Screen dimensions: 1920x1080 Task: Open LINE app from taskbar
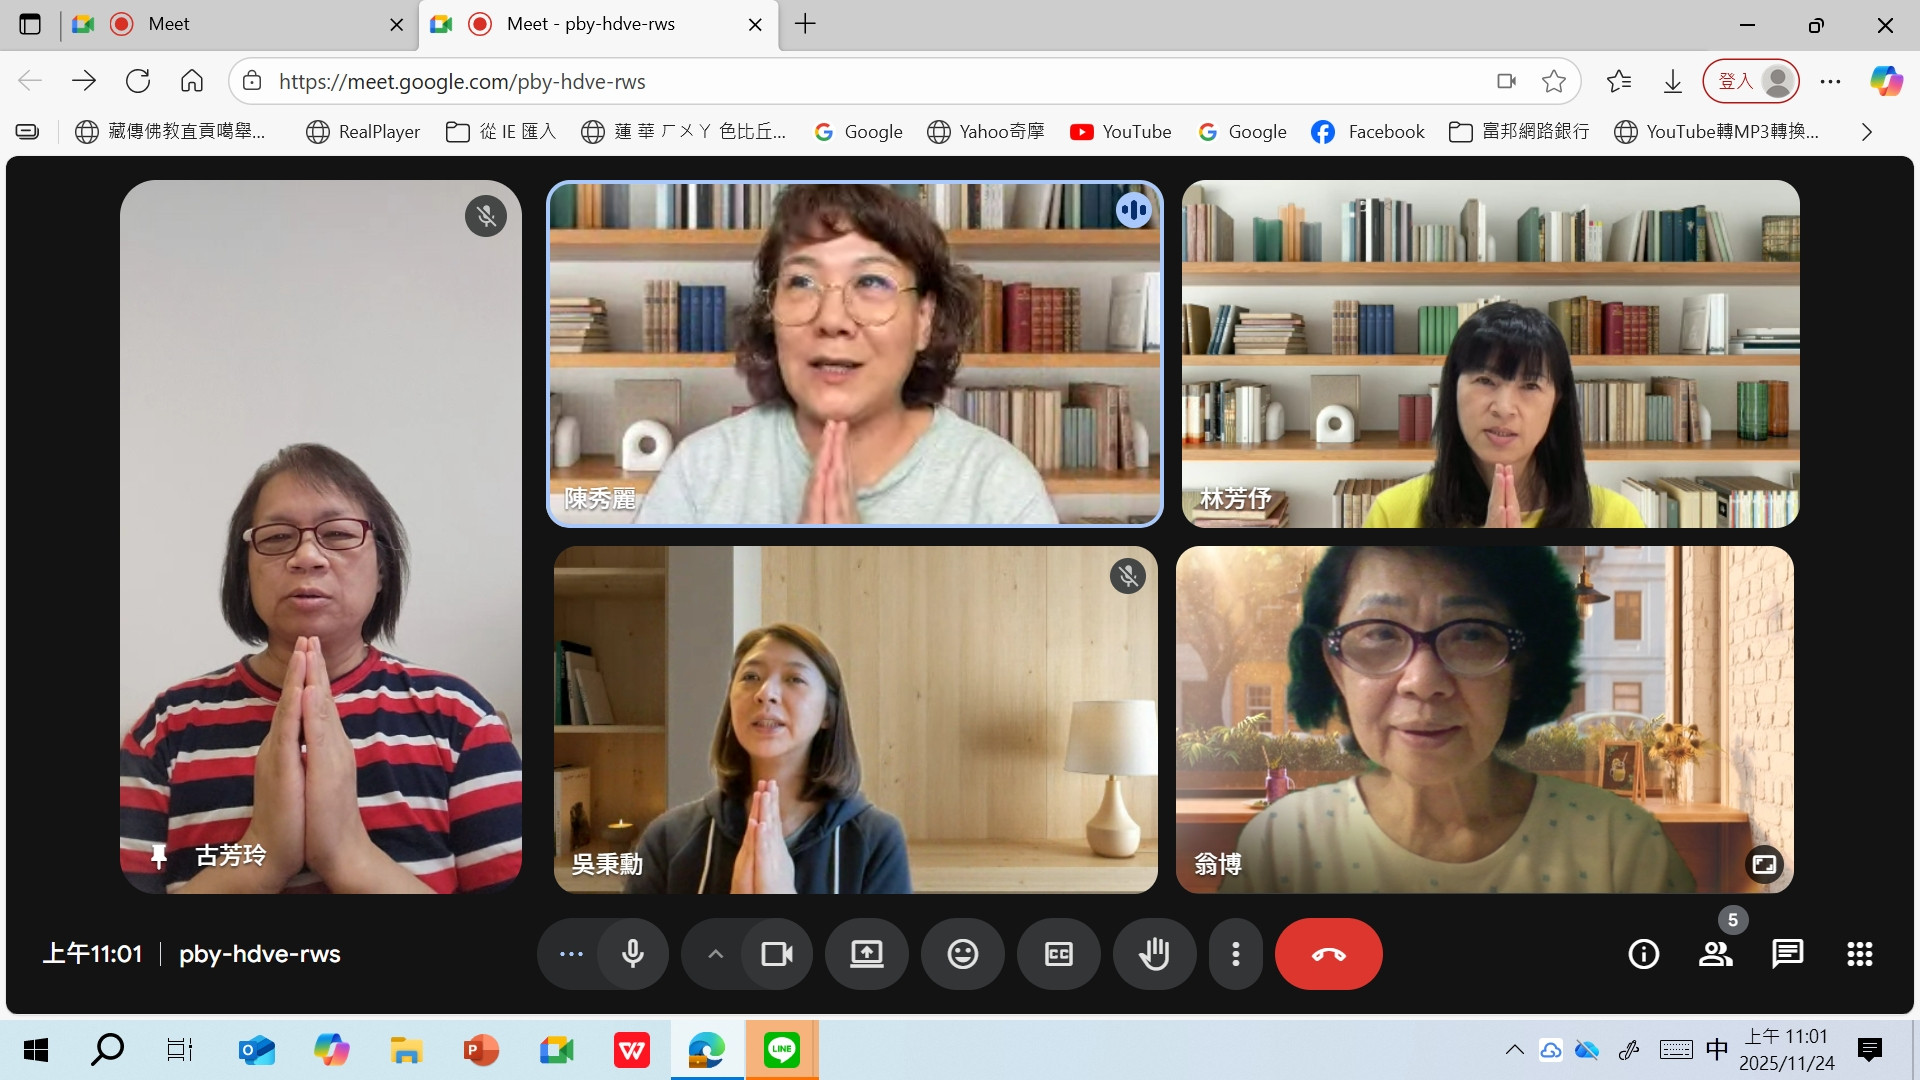[x=781, y=1050]
